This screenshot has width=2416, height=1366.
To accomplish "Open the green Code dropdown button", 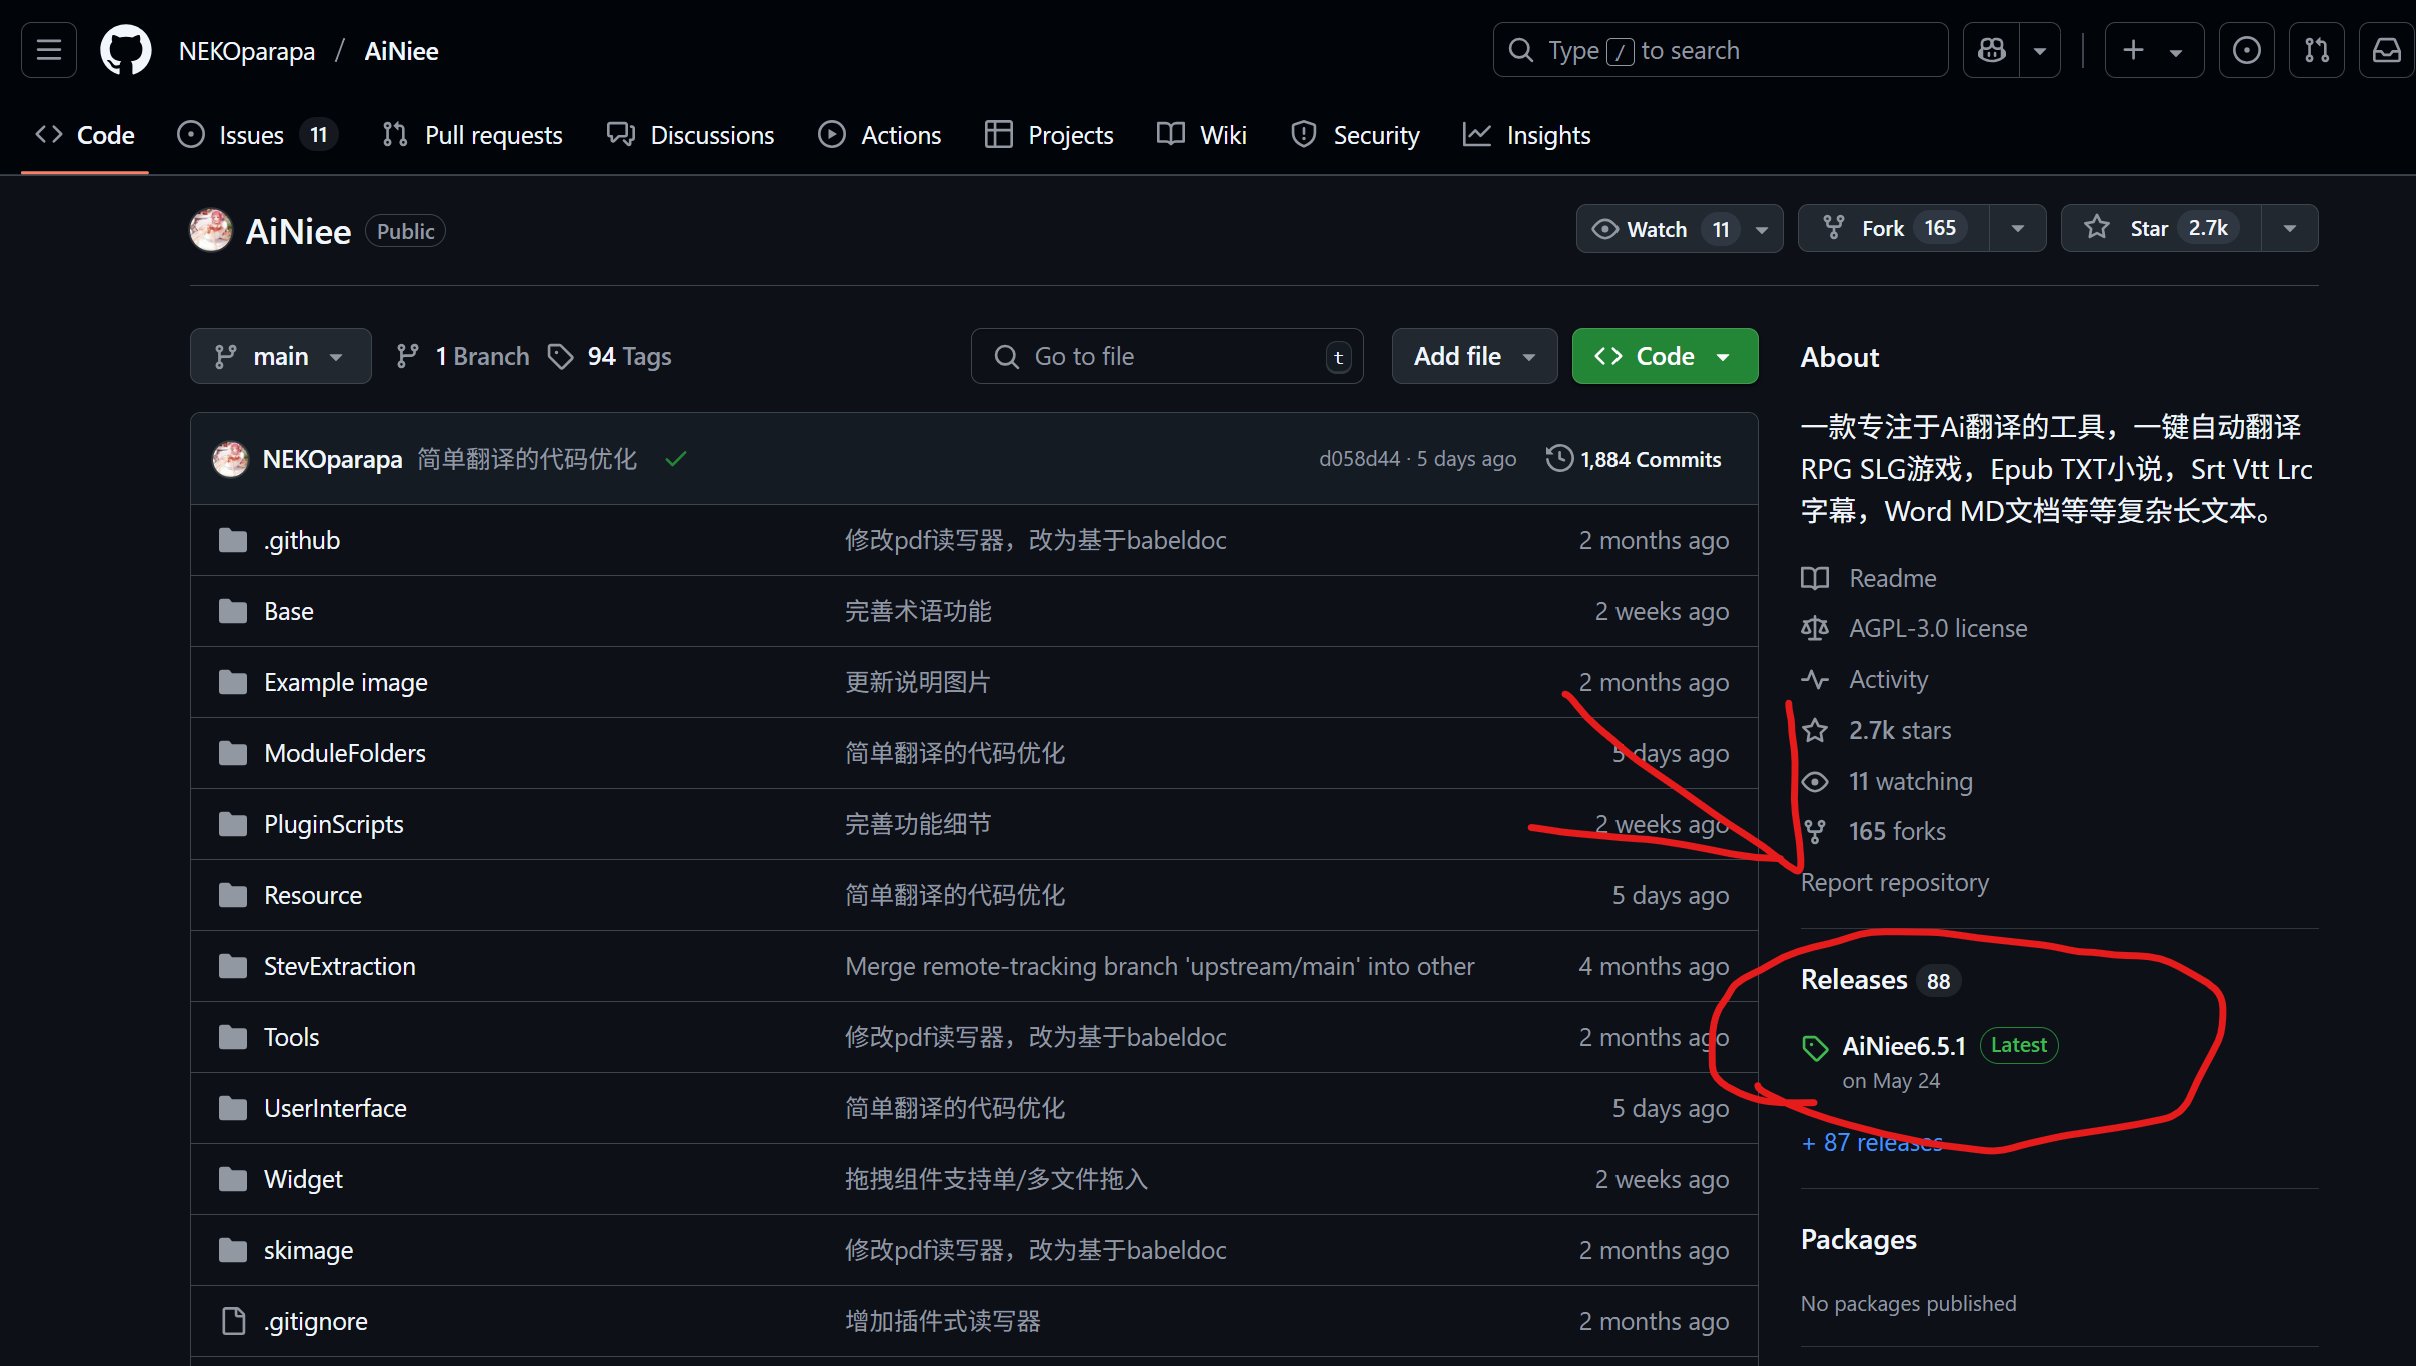I will click(x=1665, y=356).
